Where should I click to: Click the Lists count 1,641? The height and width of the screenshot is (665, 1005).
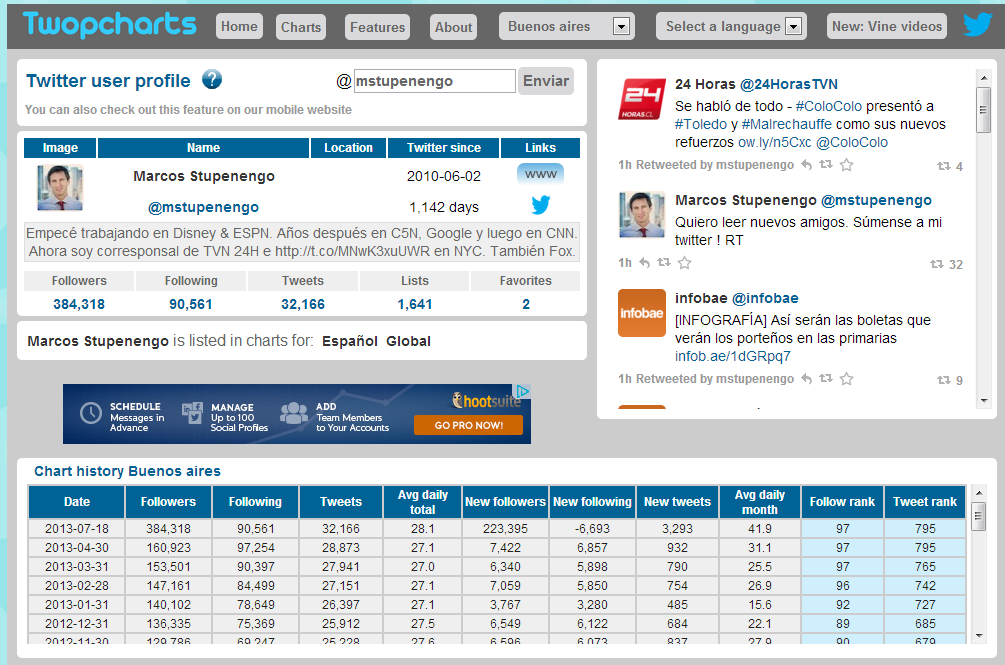415,304
